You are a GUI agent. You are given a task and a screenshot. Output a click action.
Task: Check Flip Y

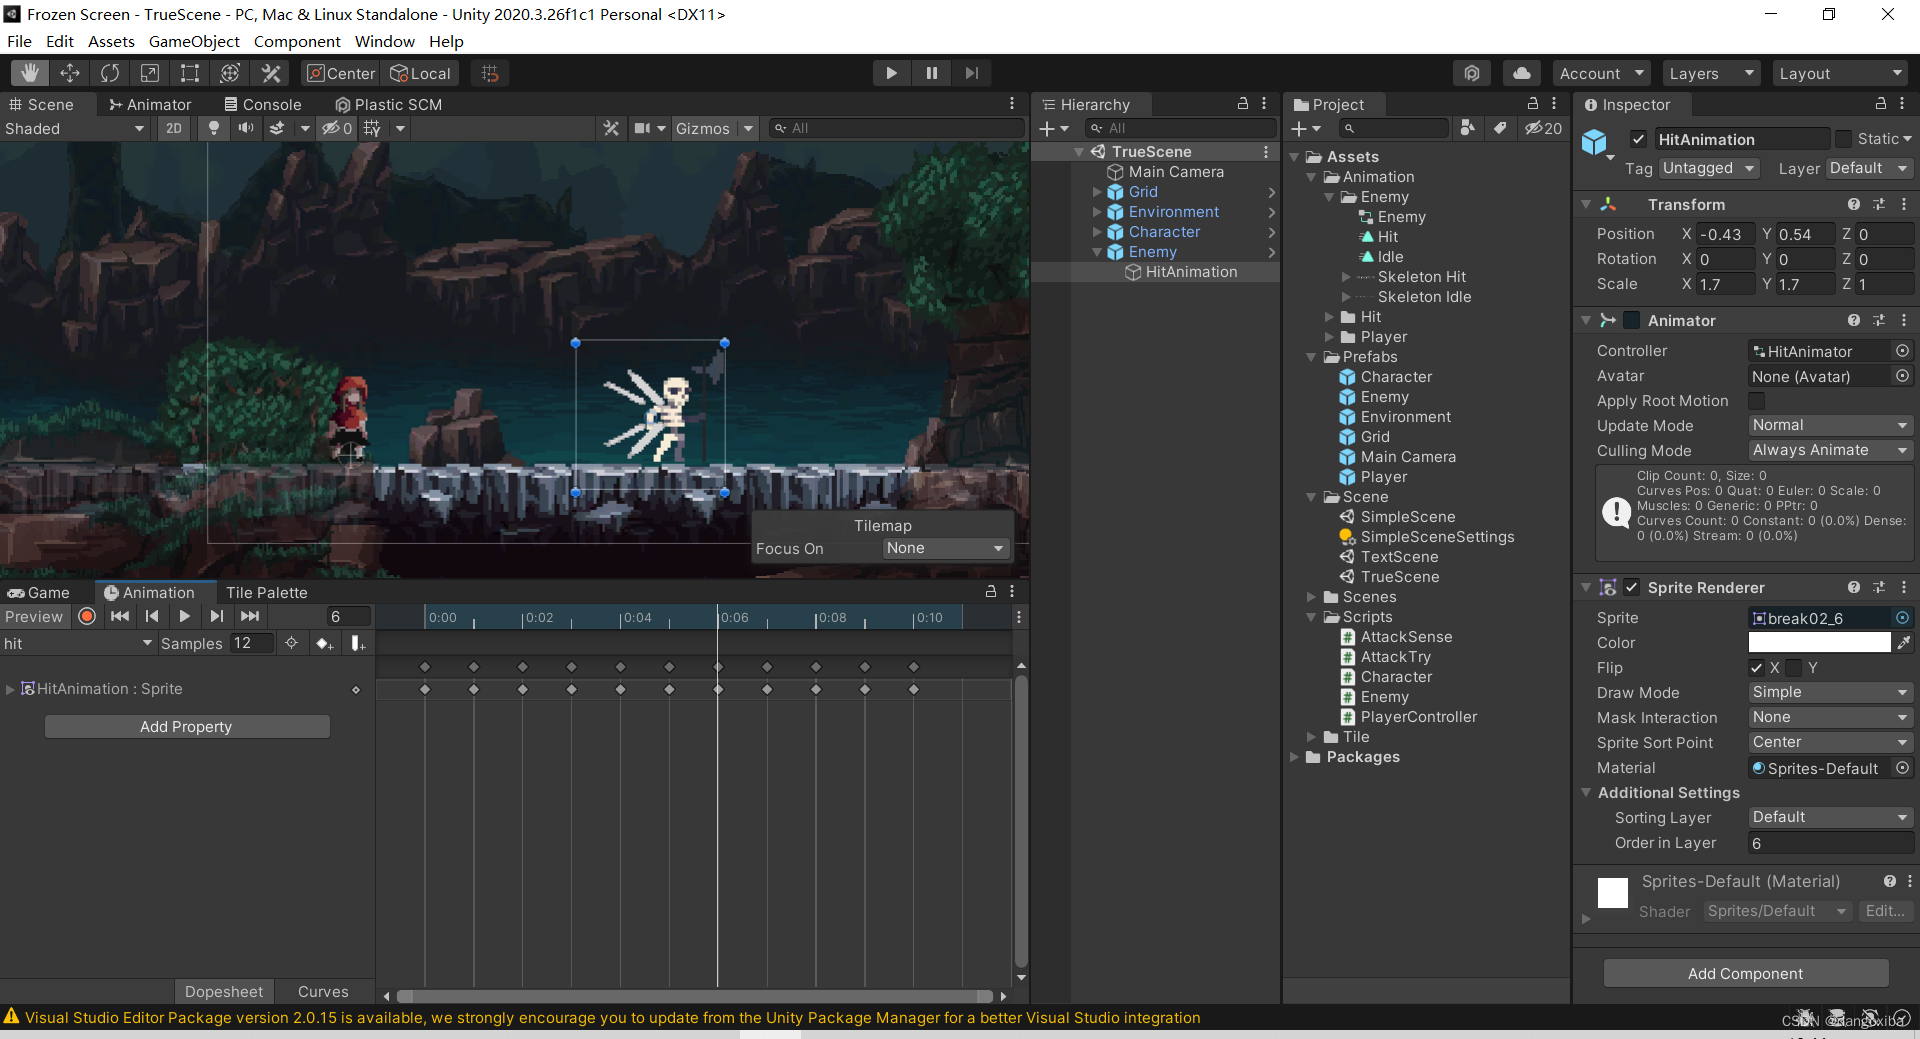pyautogui.click(x=1795, y=667)
